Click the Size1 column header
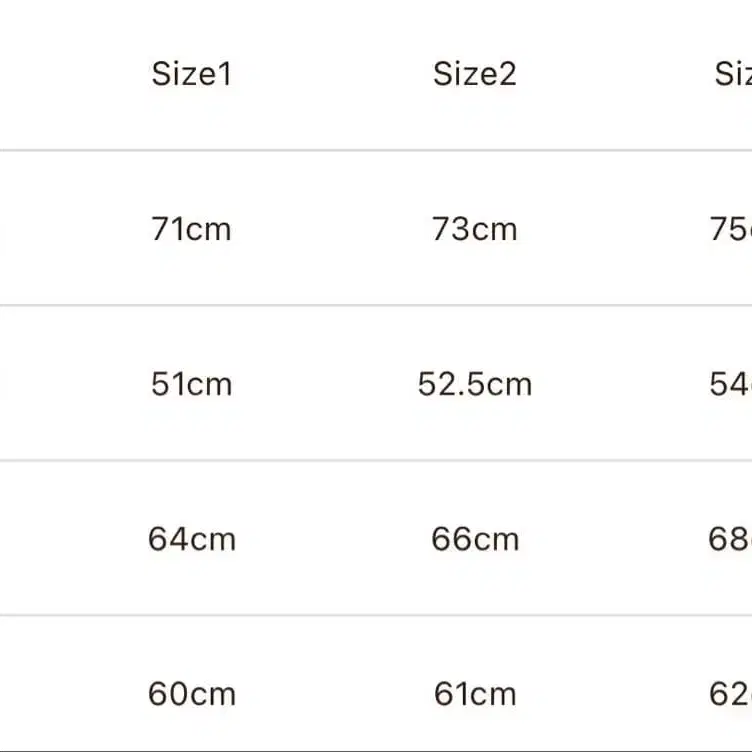The width and height of the screenshot is (752, 752). tap(191, 74)
